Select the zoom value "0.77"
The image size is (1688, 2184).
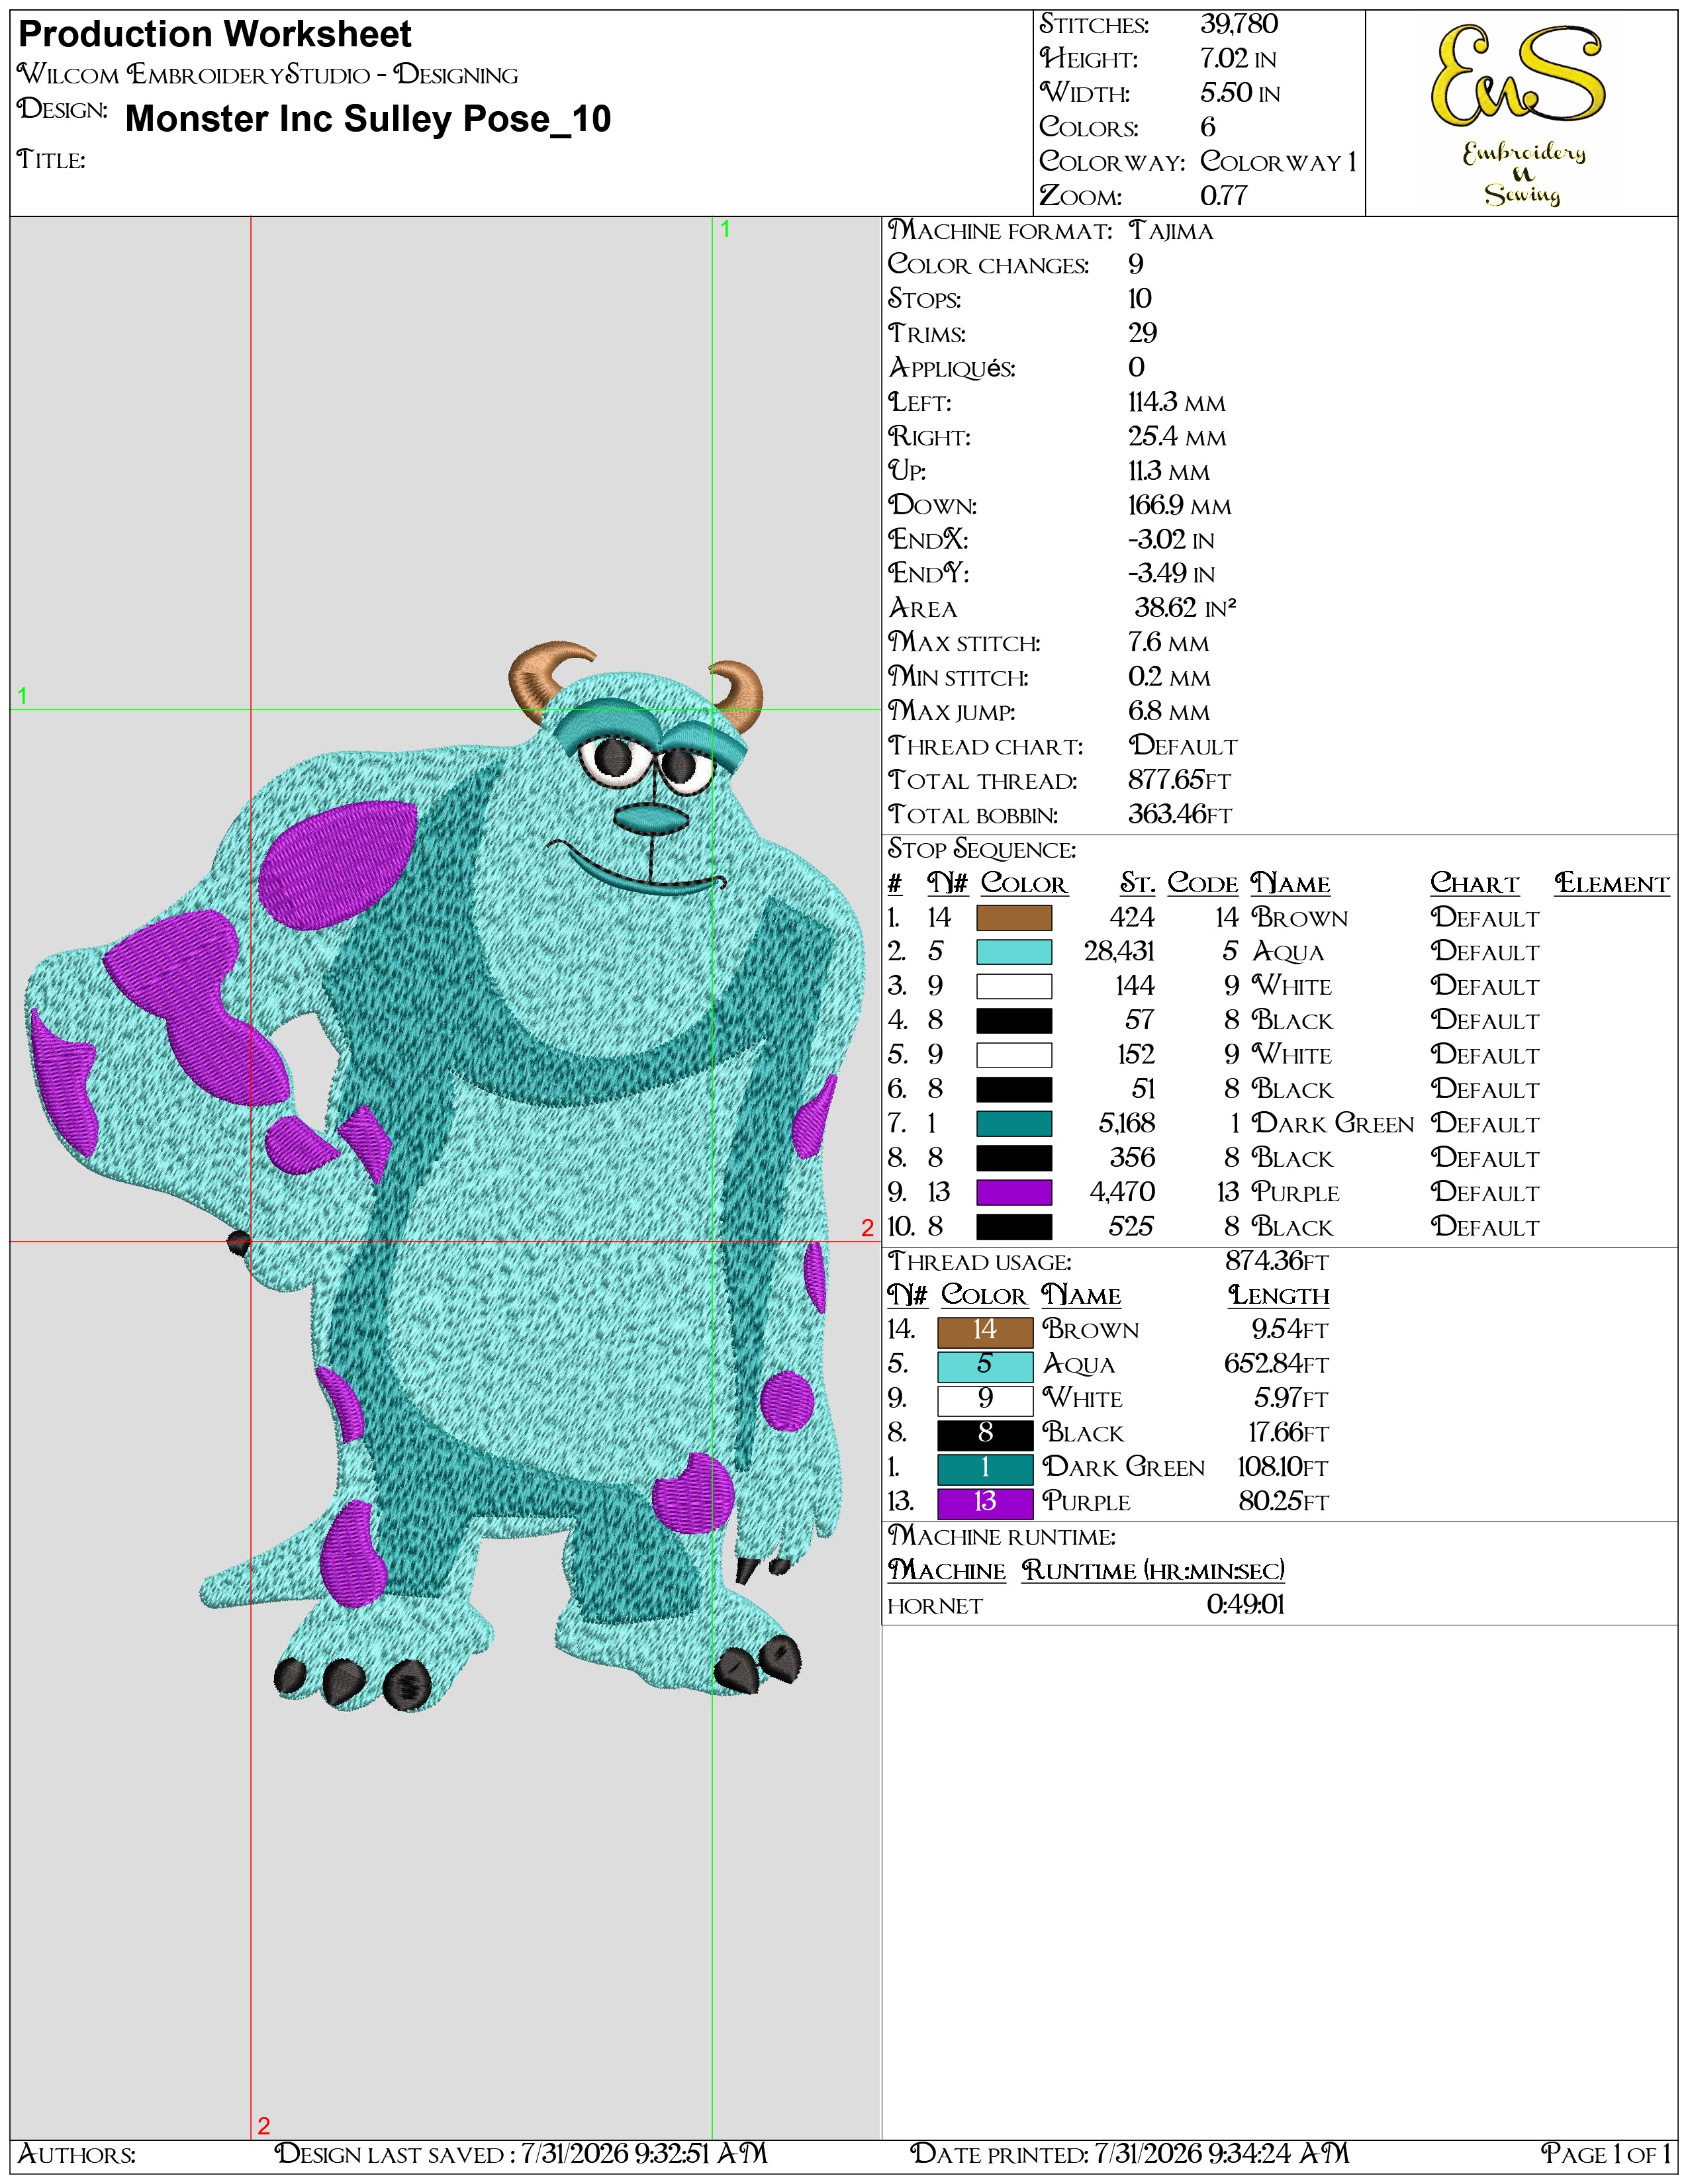(x=1223, y=196)
